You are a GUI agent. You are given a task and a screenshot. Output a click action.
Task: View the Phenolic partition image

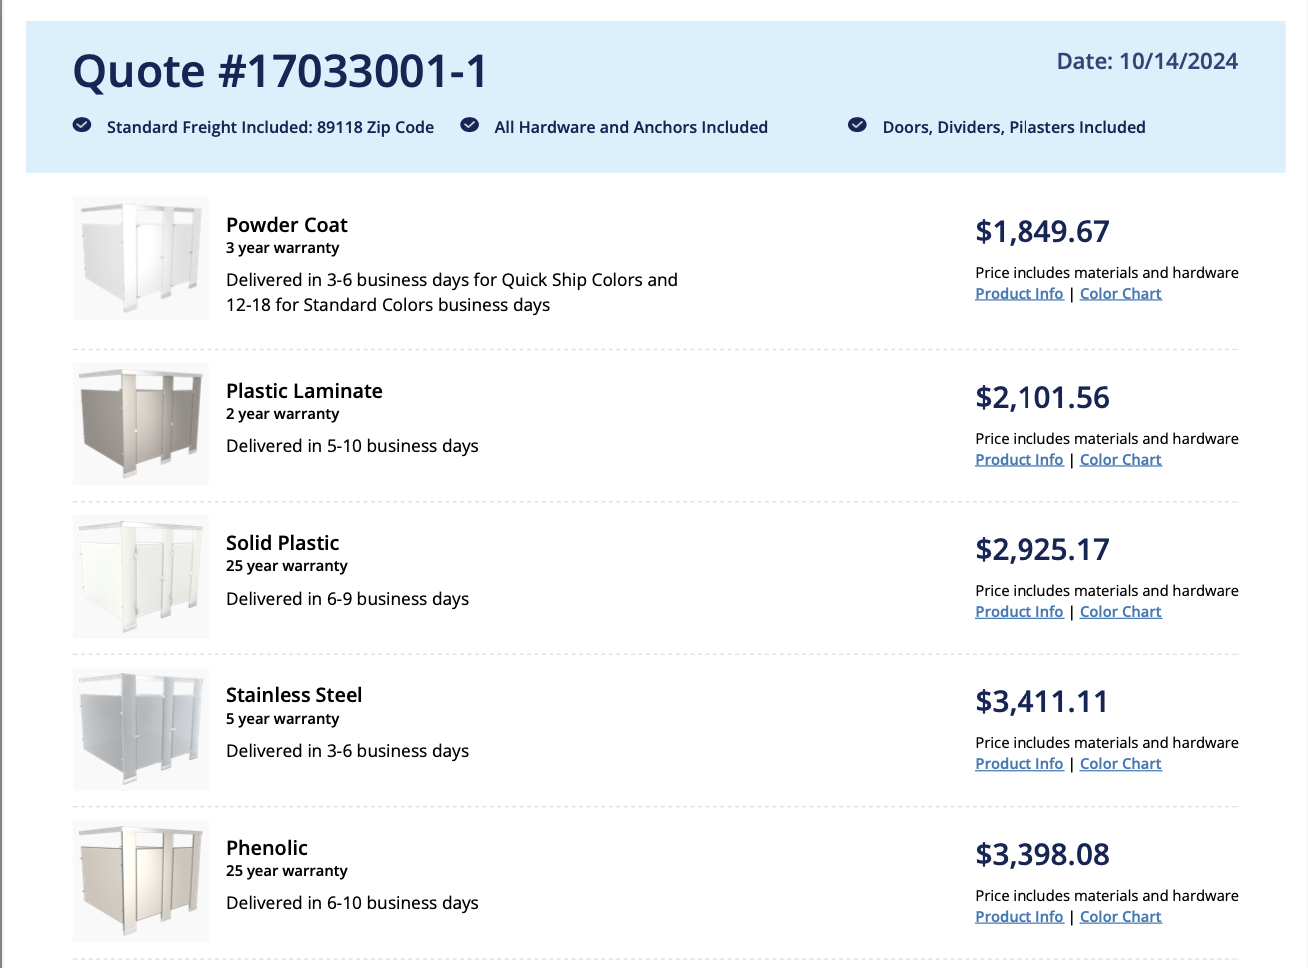pos(141,881)
